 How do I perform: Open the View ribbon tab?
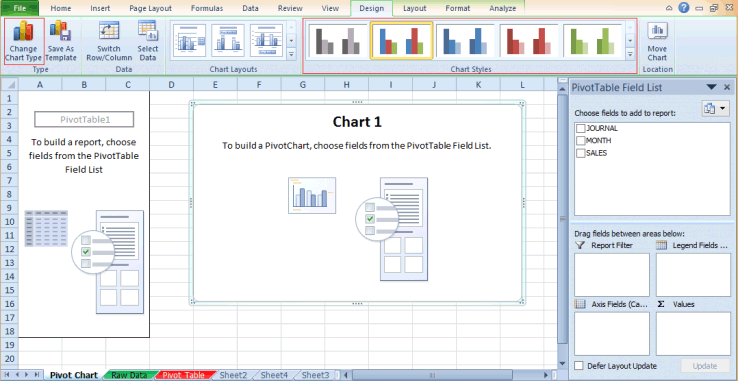(x=330, y=8)
